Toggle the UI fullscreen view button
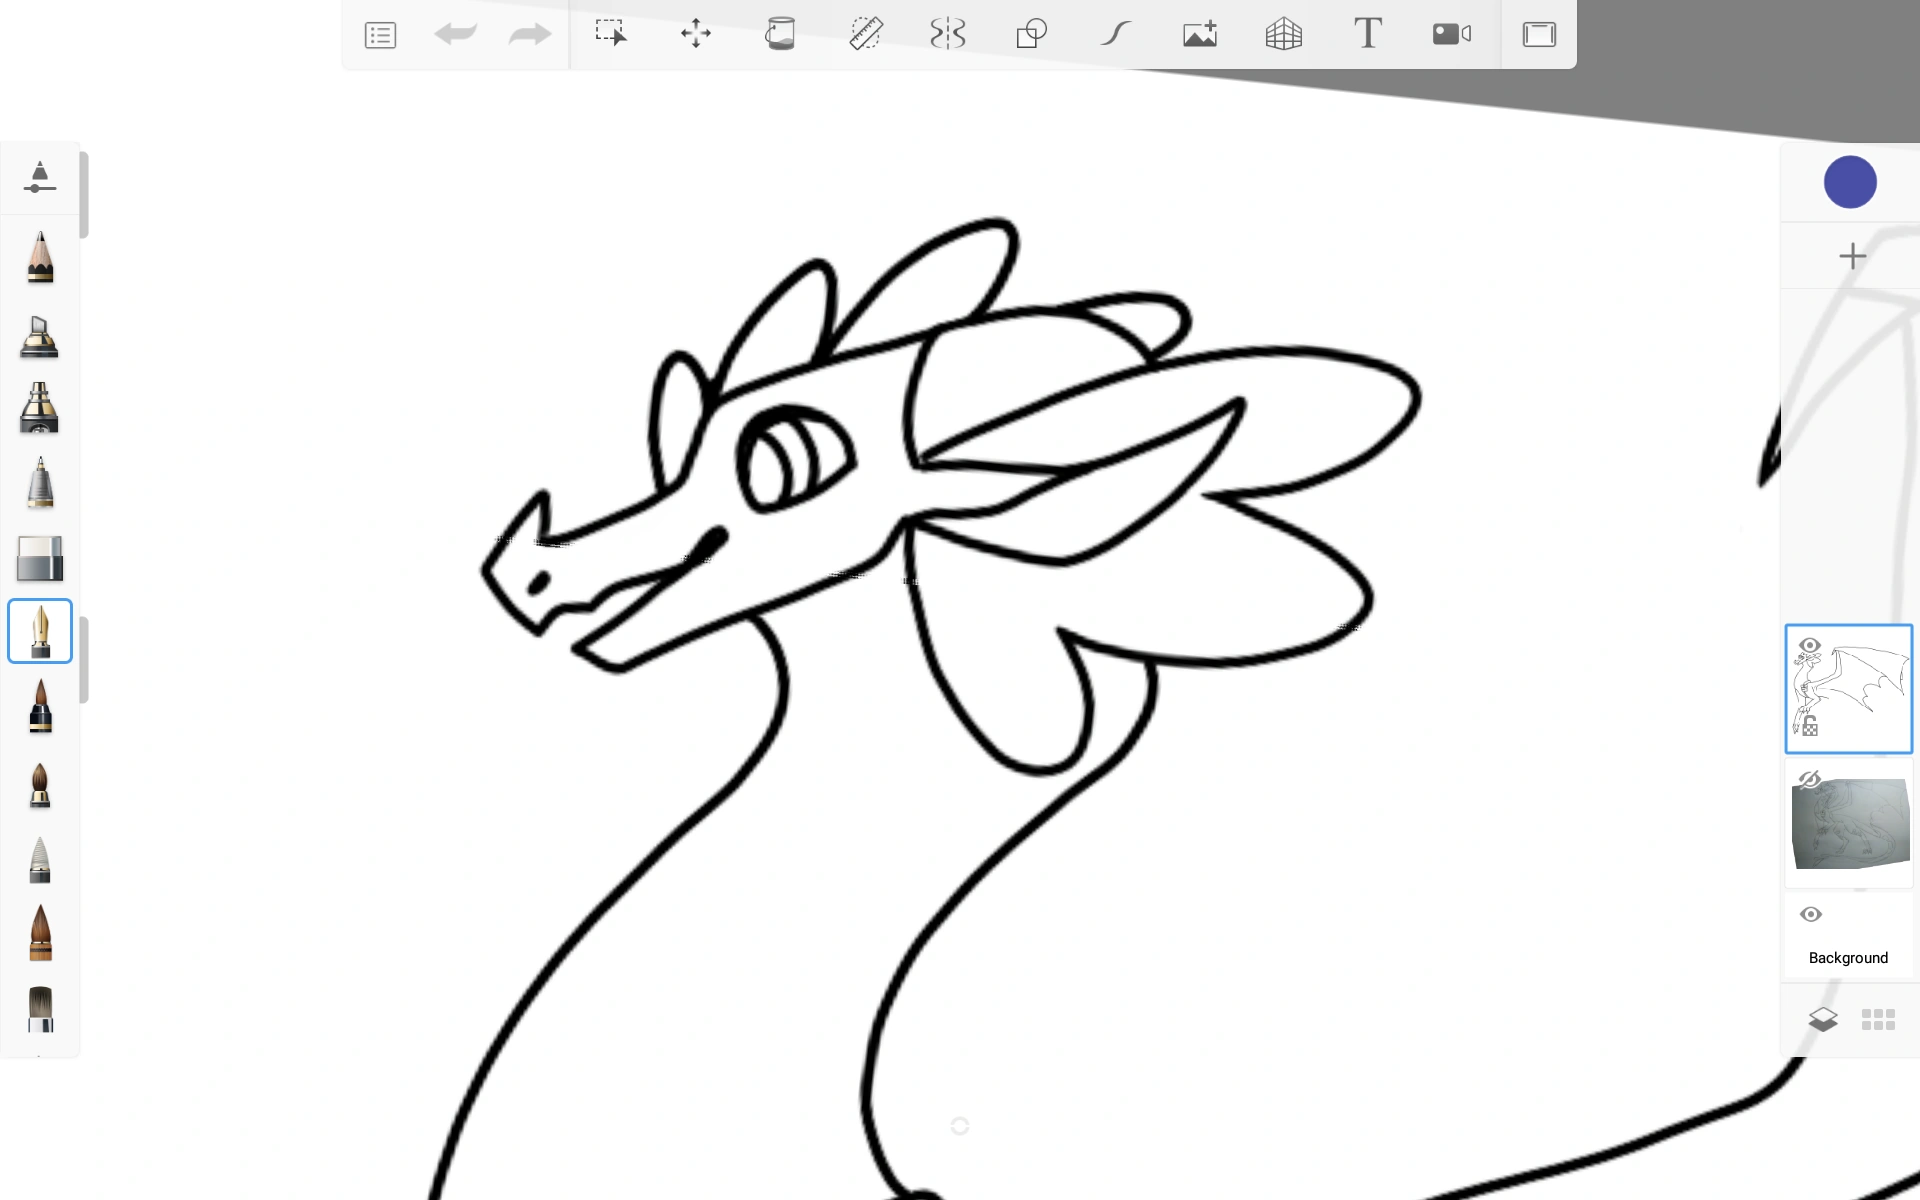Viewport: 1920px width, 1200px height. 1539,34
